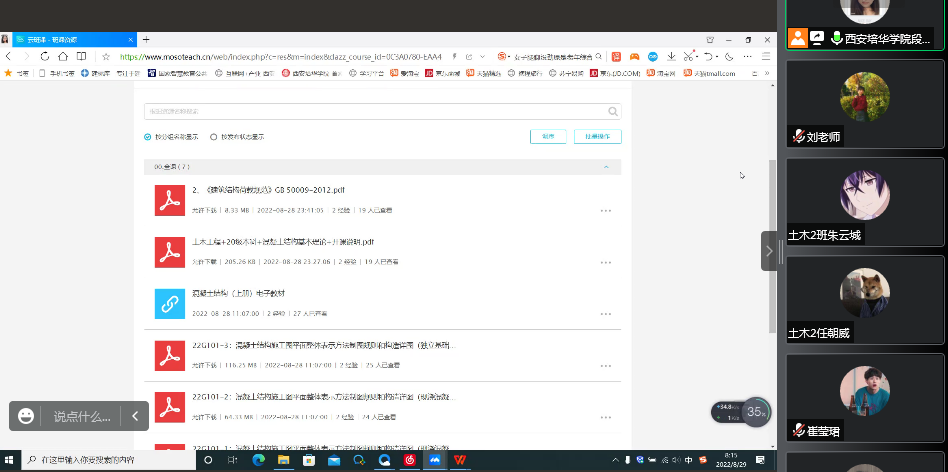This screenshot has width=948, height=472.
Task: Click the 批量操作 button
Action: pos(597,137)
